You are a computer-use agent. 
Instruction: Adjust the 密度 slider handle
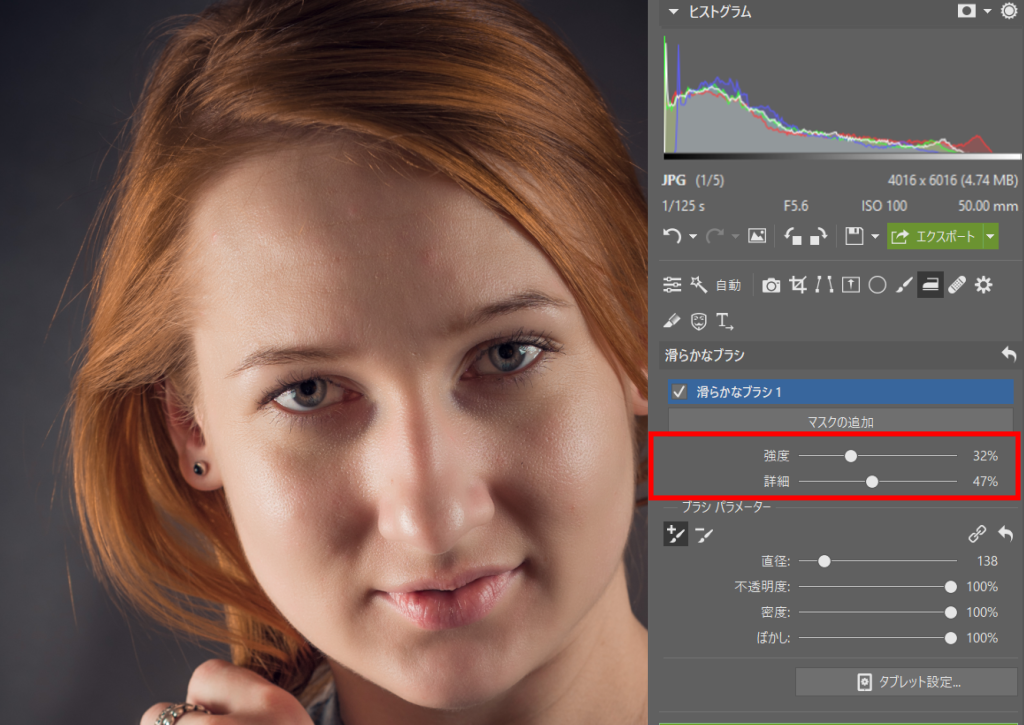click(951, 613)
